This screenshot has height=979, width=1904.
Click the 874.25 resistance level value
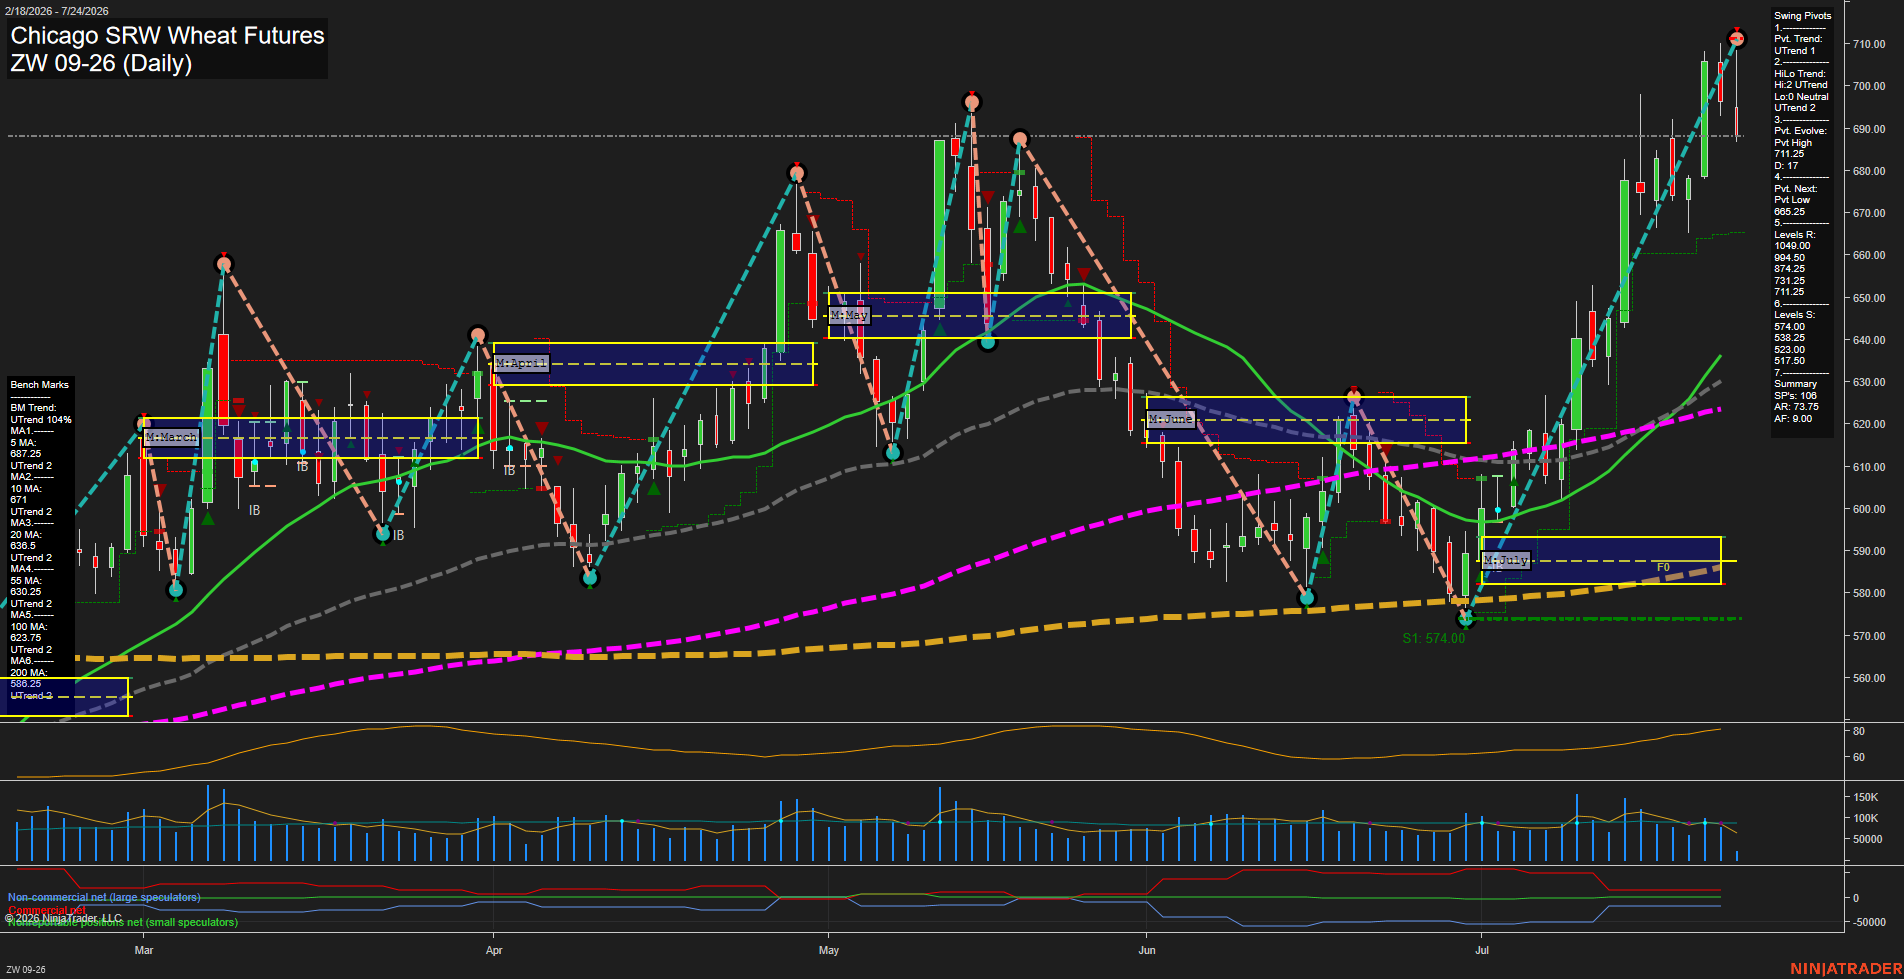(x=1790, y=269)
